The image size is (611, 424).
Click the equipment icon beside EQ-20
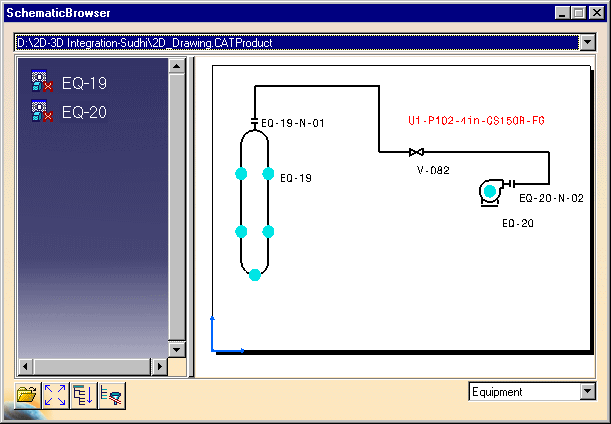pos(42,111)
